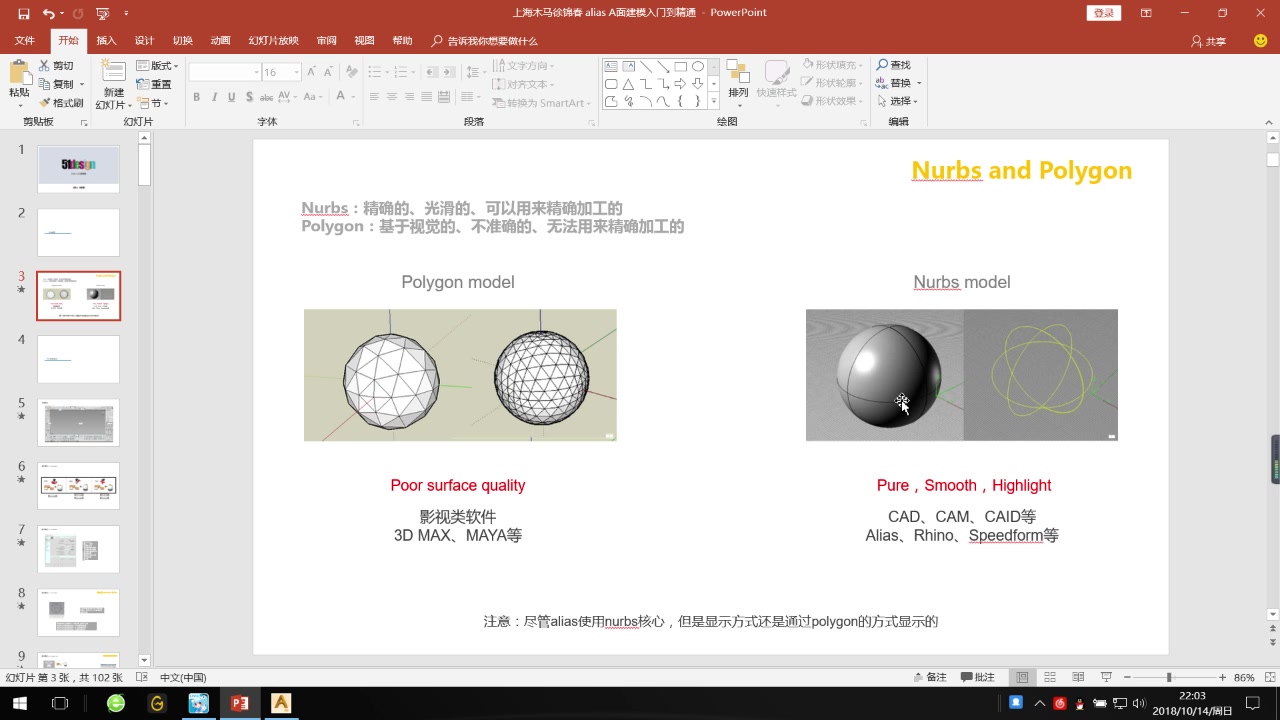Click the Format Painter (格式刷) icon
Image resolution: width=1280 pixels, height=720 pixels.
click(x=45, y=103)
